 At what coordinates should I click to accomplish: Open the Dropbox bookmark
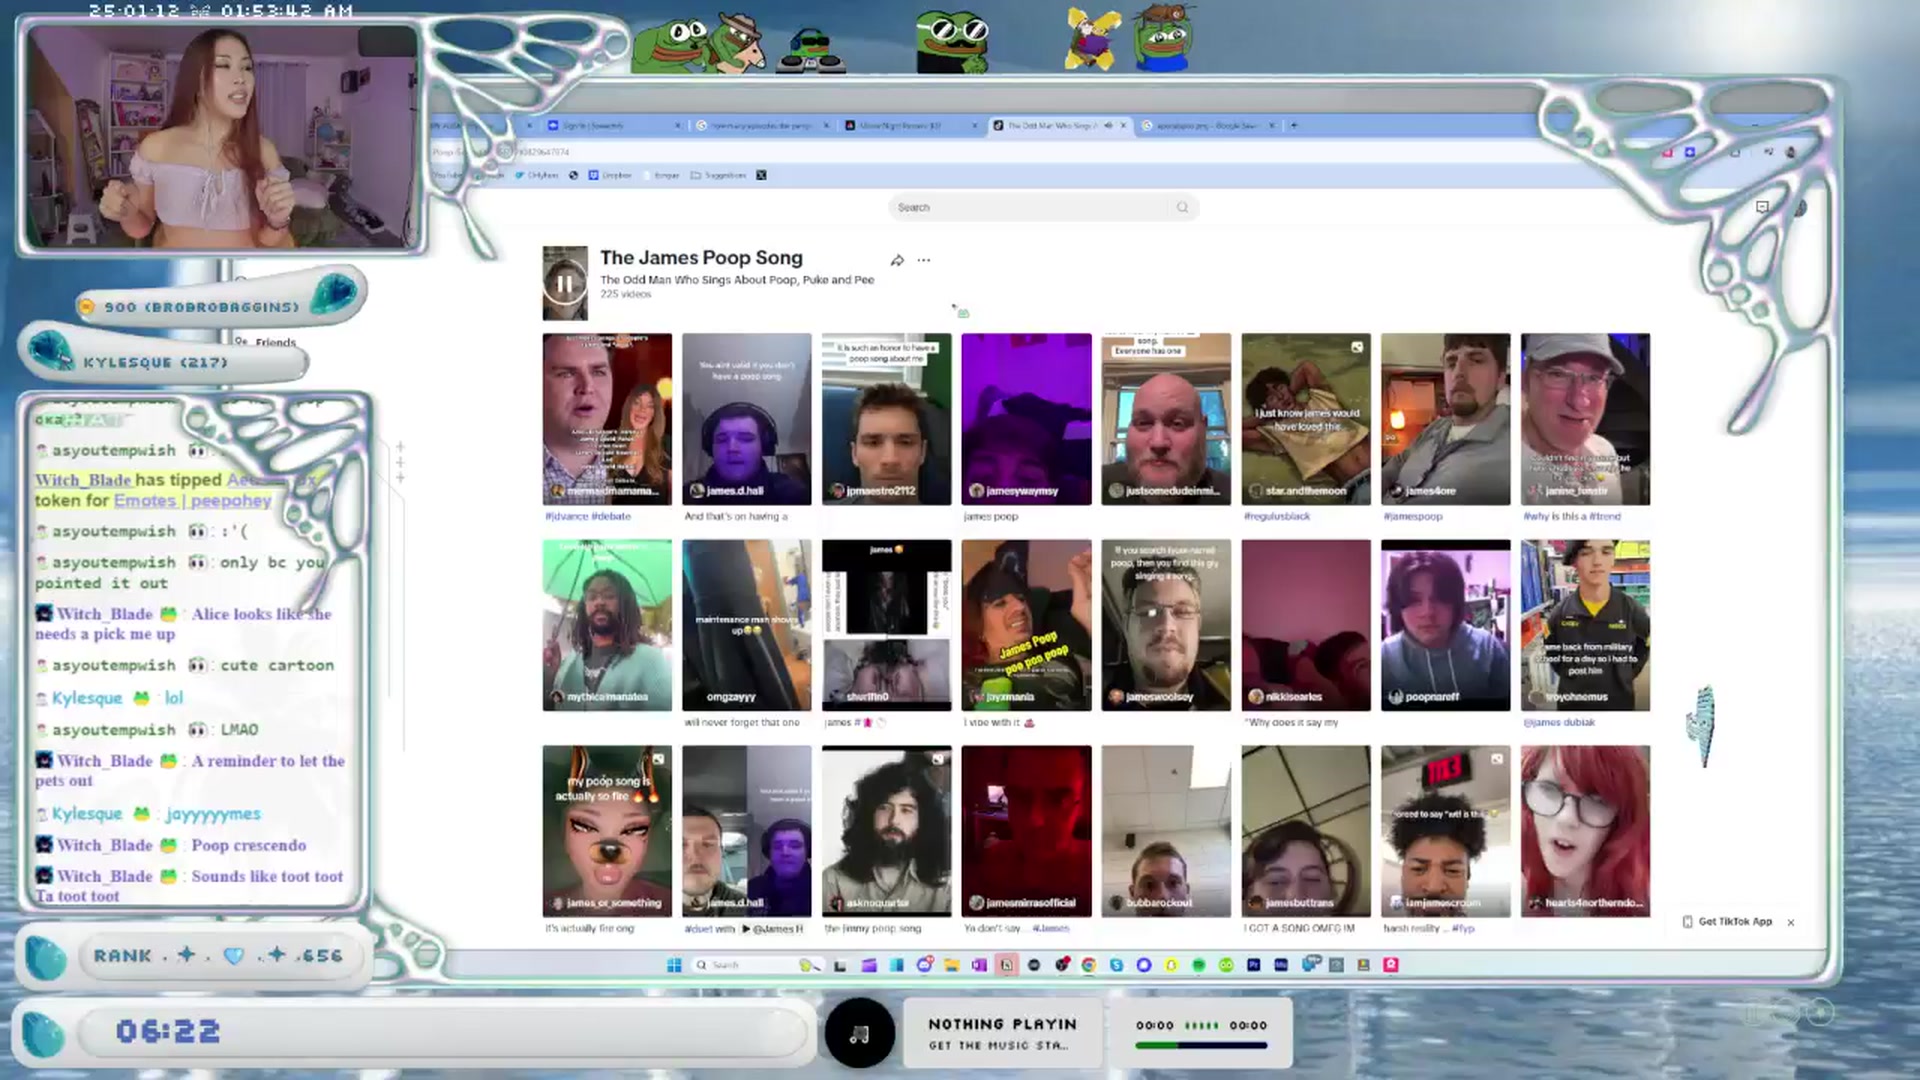pyautogui.click(x=610, y=175)
